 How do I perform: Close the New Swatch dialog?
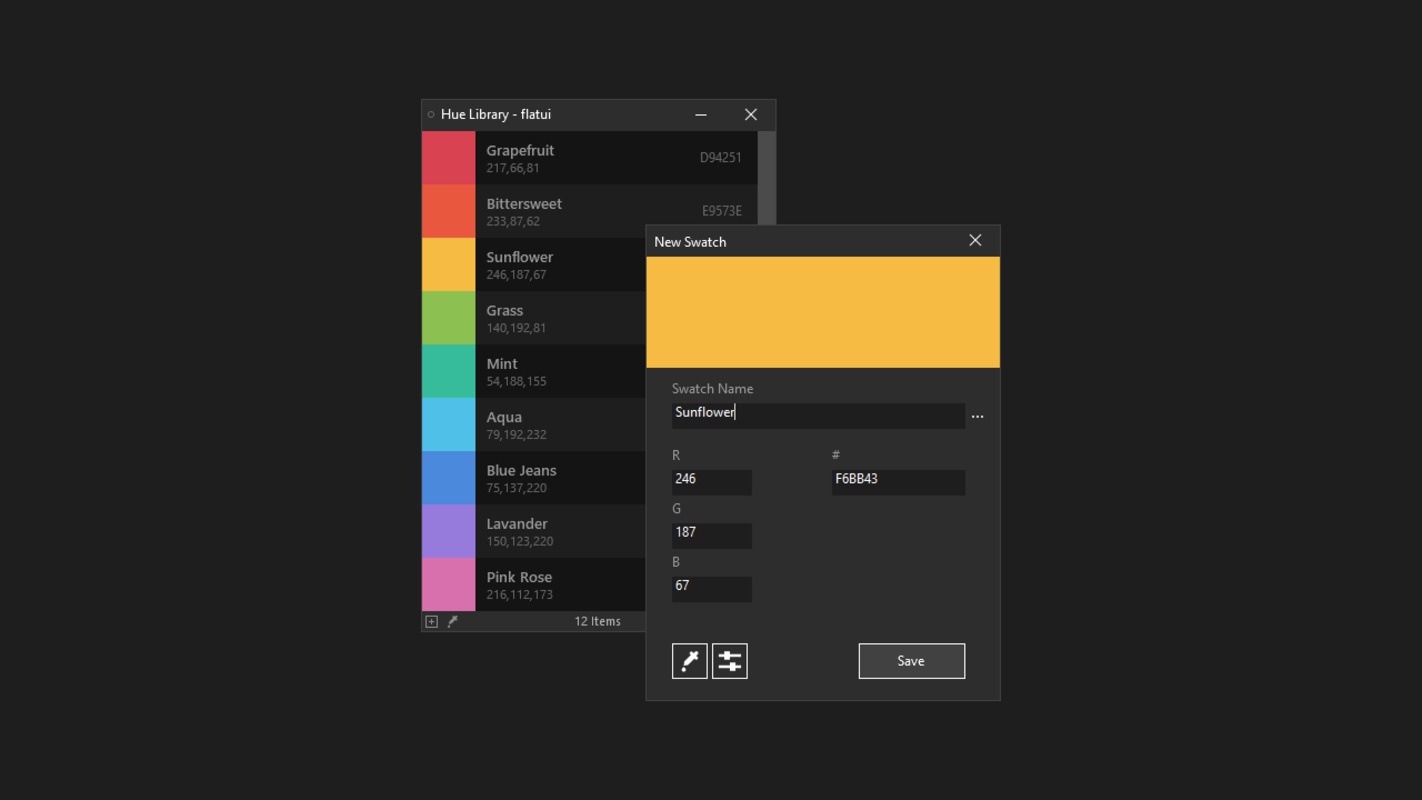[975, 240]
